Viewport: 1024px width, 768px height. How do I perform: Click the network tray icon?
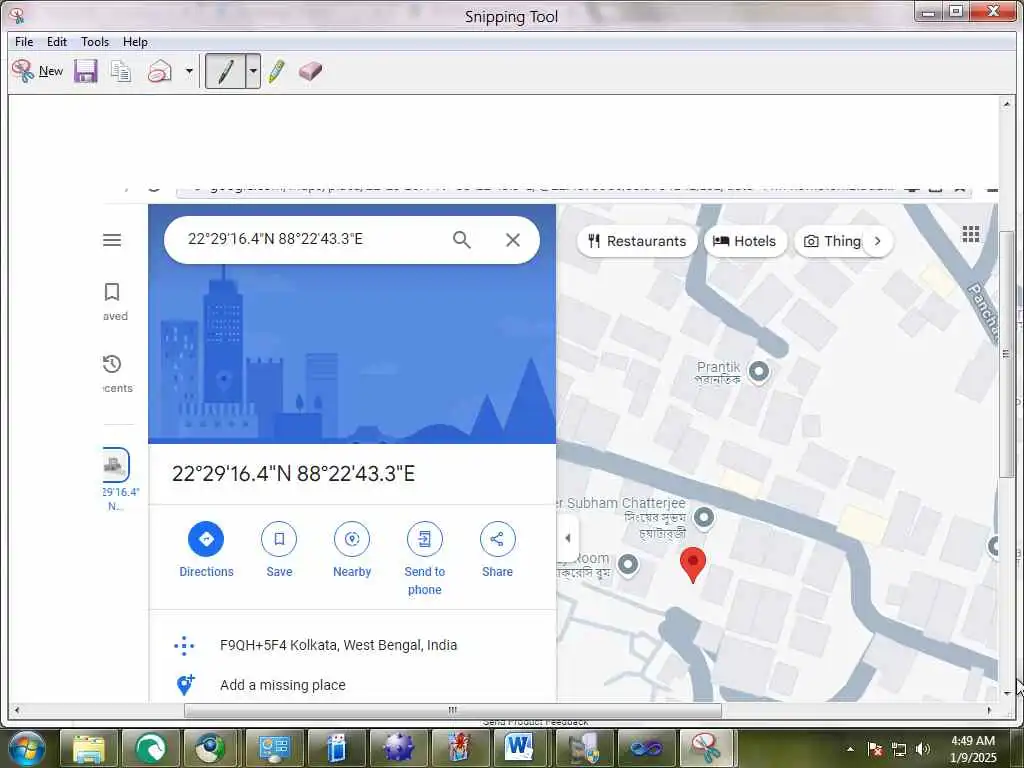click(899, 749)
